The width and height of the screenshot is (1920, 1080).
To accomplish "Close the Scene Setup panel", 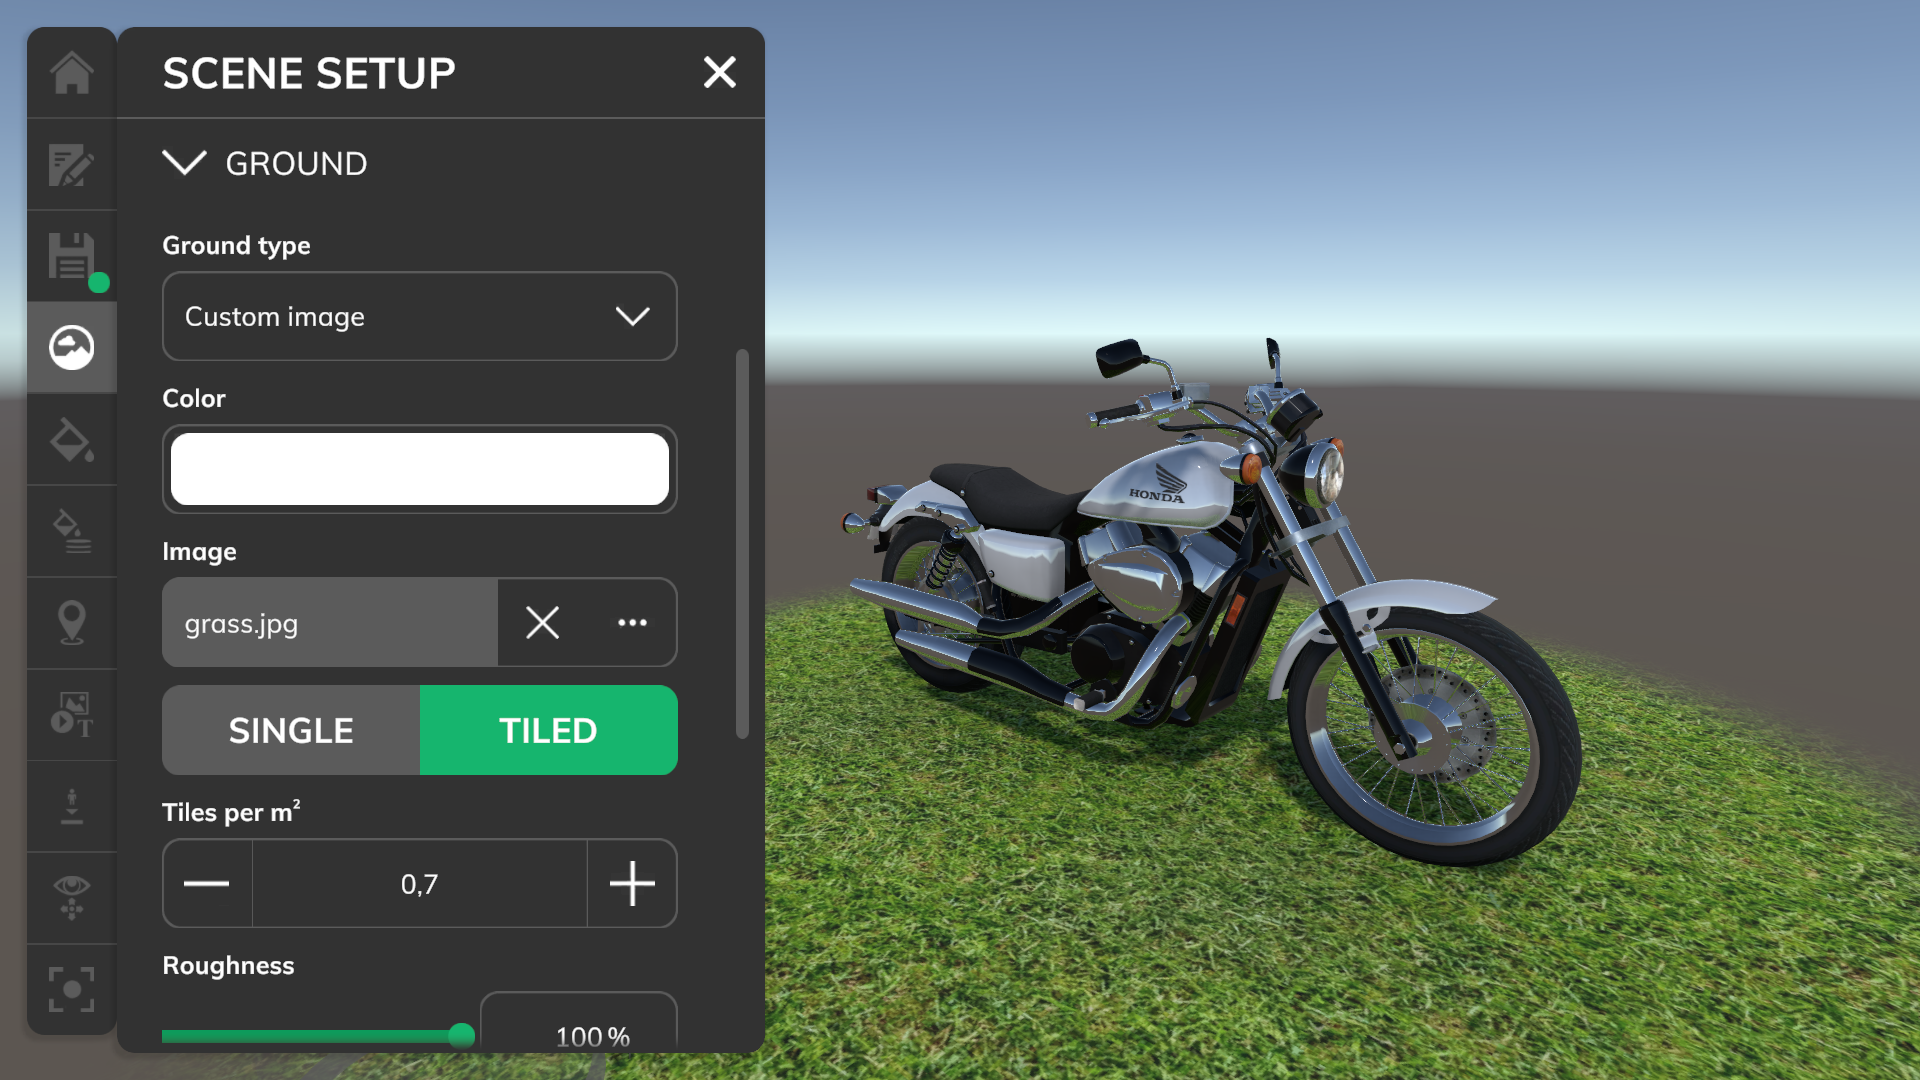I will (719, 72).
